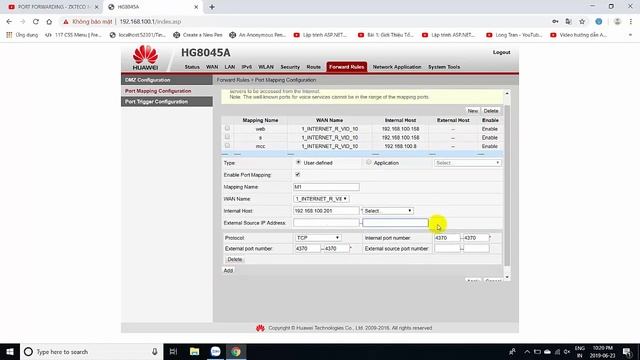640x360 pixels.
Task: Click the browser back arrow
Action: (9, 22)
